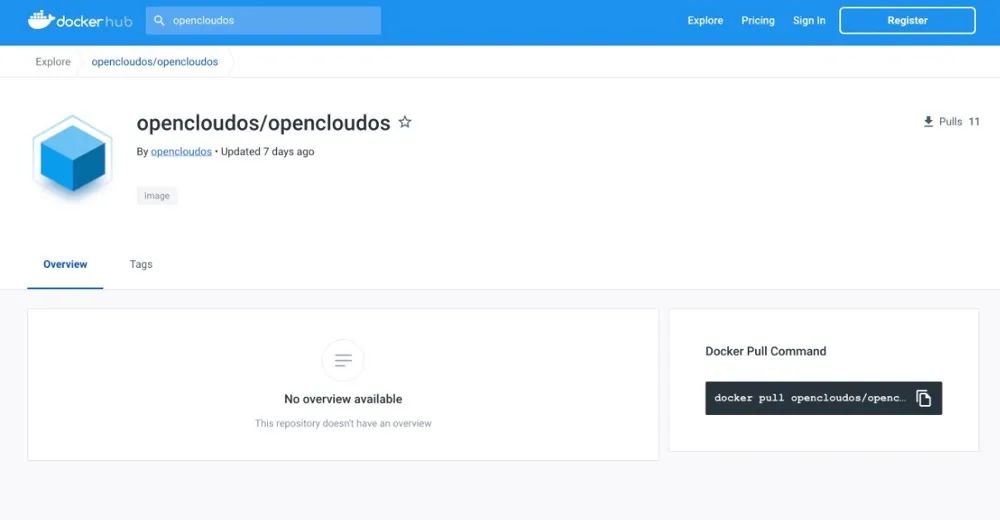Click the 'No overview available' text
The width and height of the screenshot is (1000, 520).
click(343, 399)
